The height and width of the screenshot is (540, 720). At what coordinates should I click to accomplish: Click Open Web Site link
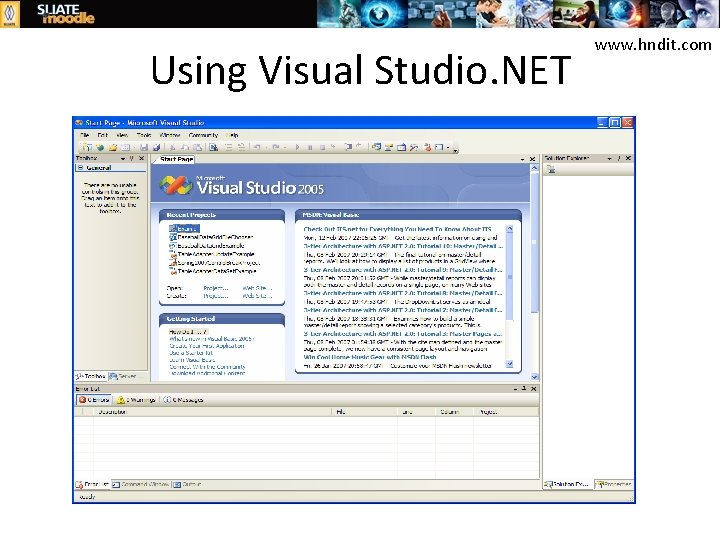point(257,288)
